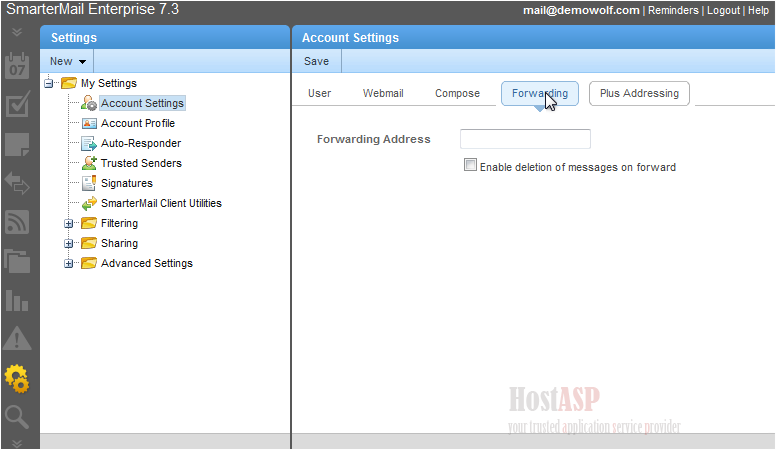Click the bottom chevrons in sidebar
776x450 pixels.
pos(17,443)
